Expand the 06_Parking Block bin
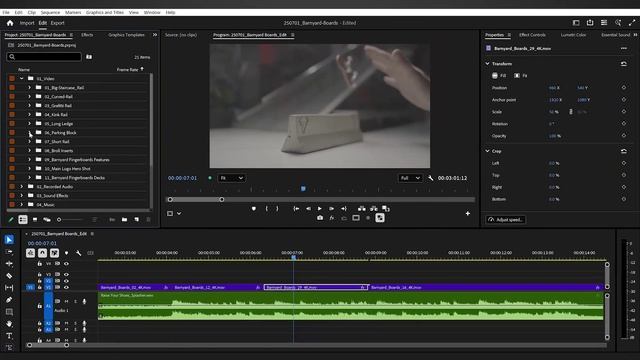The height and width of the screenshot is (360, 640). [29, 133]
